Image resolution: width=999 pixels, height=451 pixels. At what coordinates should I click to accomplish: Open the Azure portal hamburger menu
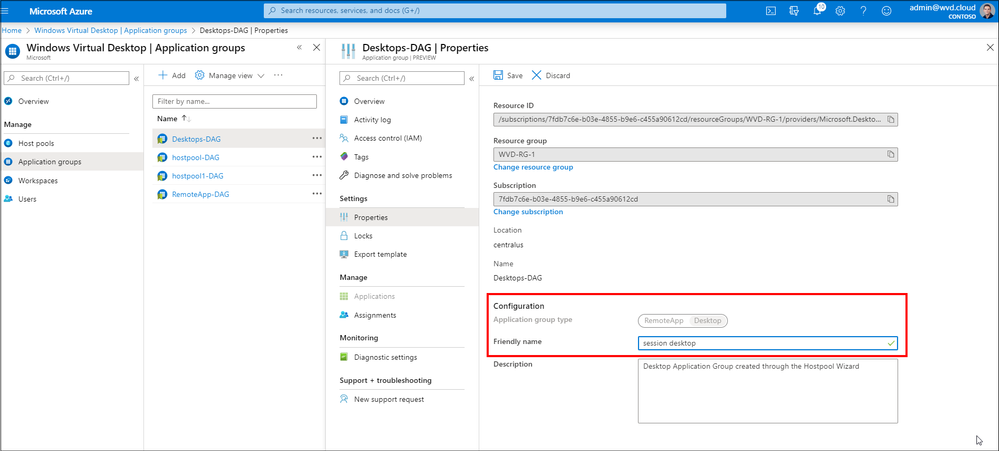click(x=6, y=11)
